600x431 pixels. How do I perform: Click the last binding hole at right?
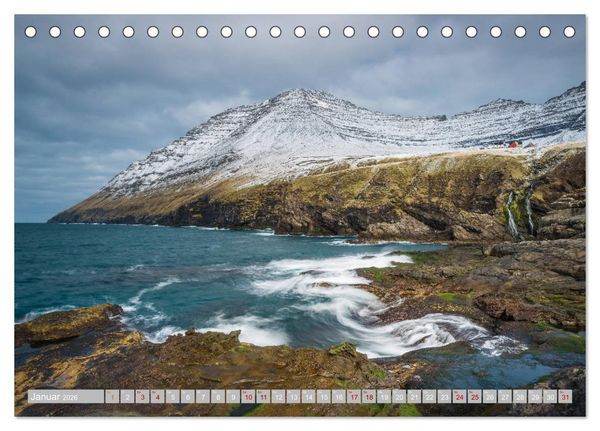569,32
